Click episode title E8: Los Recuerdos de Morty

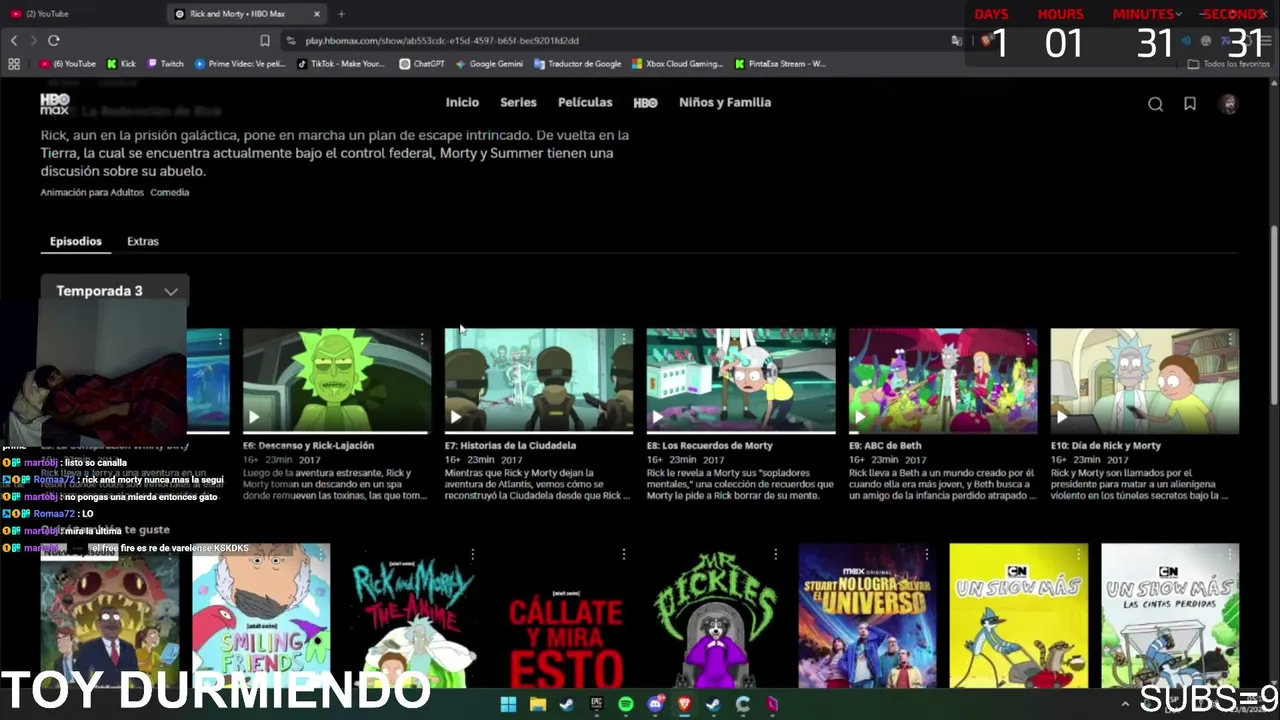click(710, 446)
